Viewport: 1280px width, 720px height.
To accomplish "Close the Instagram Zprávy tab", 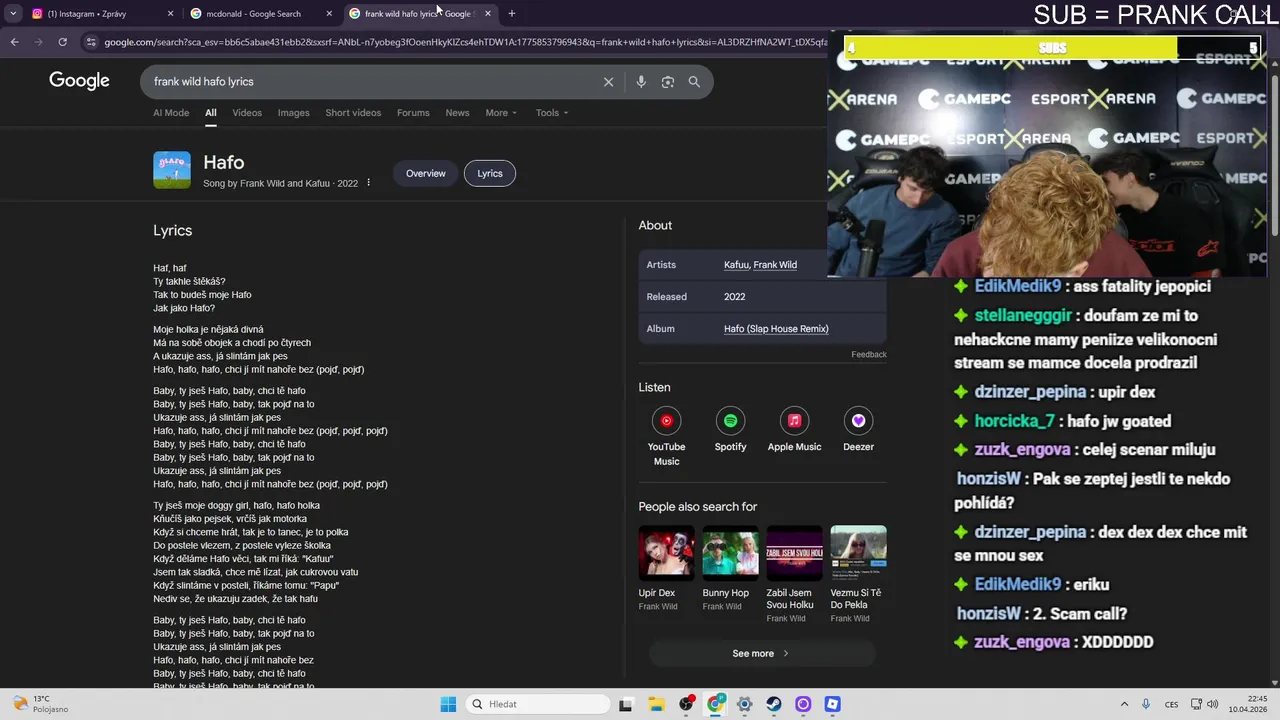I will (170, 14).
